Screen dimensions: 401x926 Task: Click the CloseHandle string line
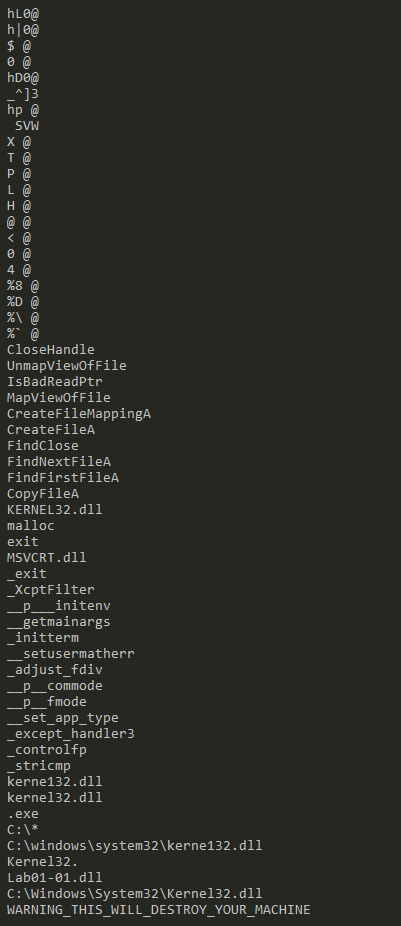click(x=51, y=350)
